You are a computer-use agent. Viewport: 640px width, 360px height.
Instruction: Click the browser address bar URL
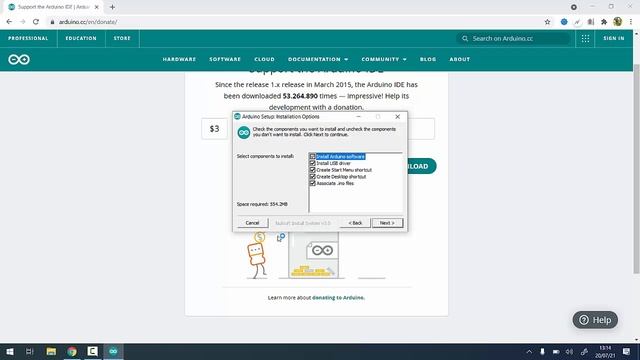(x=88, y=22)
